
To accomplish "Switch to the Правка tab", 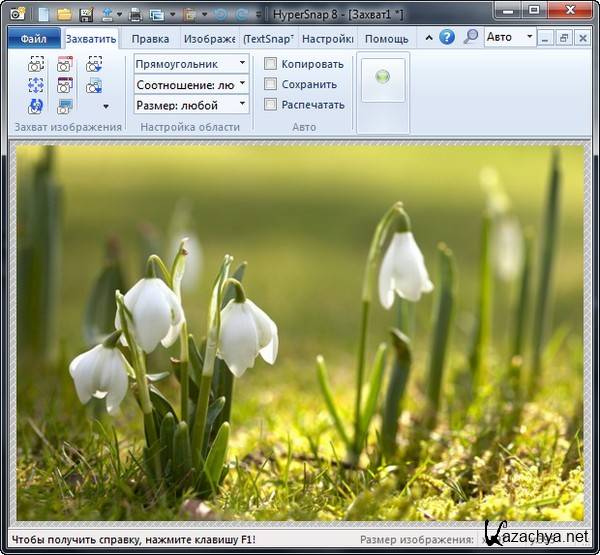I will (150, 39).
